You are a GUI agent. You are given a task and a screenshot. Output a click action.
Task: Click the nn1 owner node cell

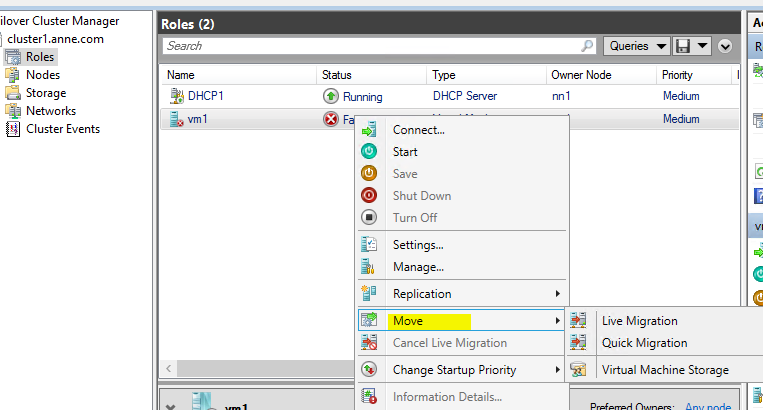tap(561, 96)
